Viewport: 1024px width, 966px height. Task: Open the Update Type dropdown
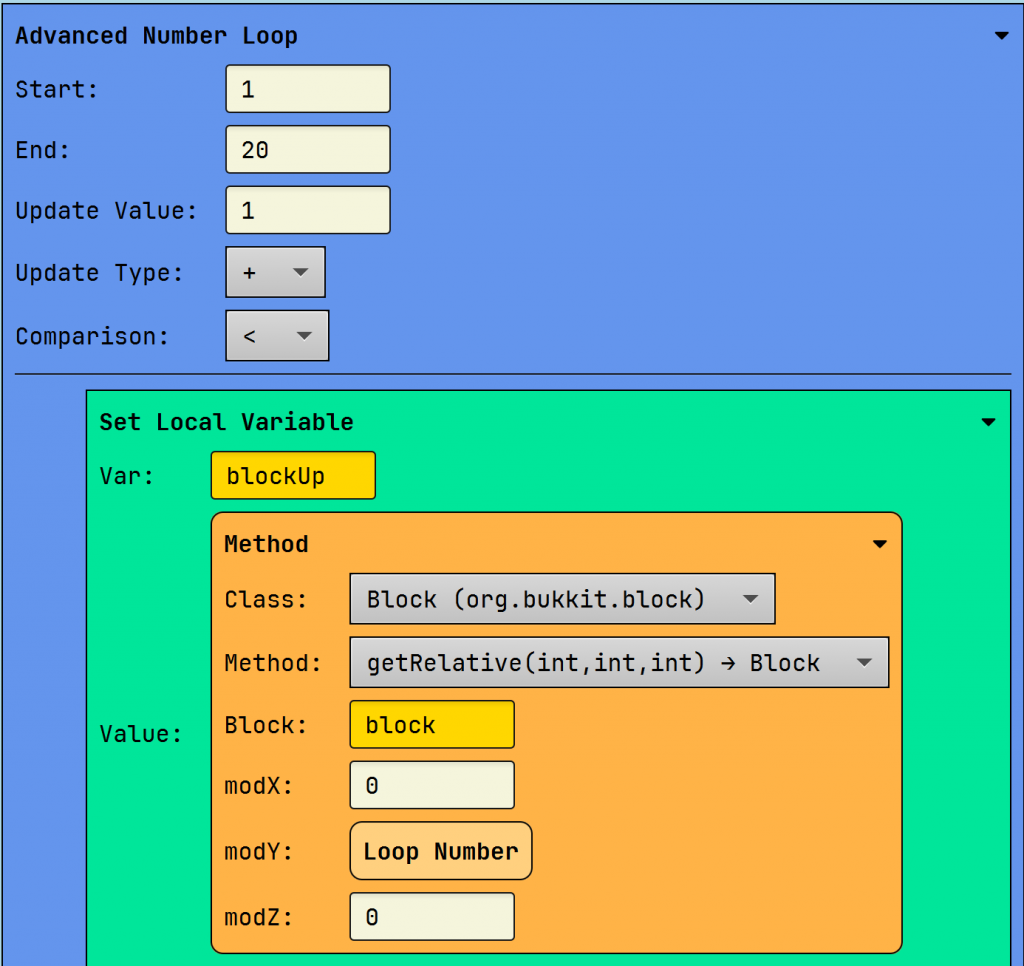coord(276,272)
